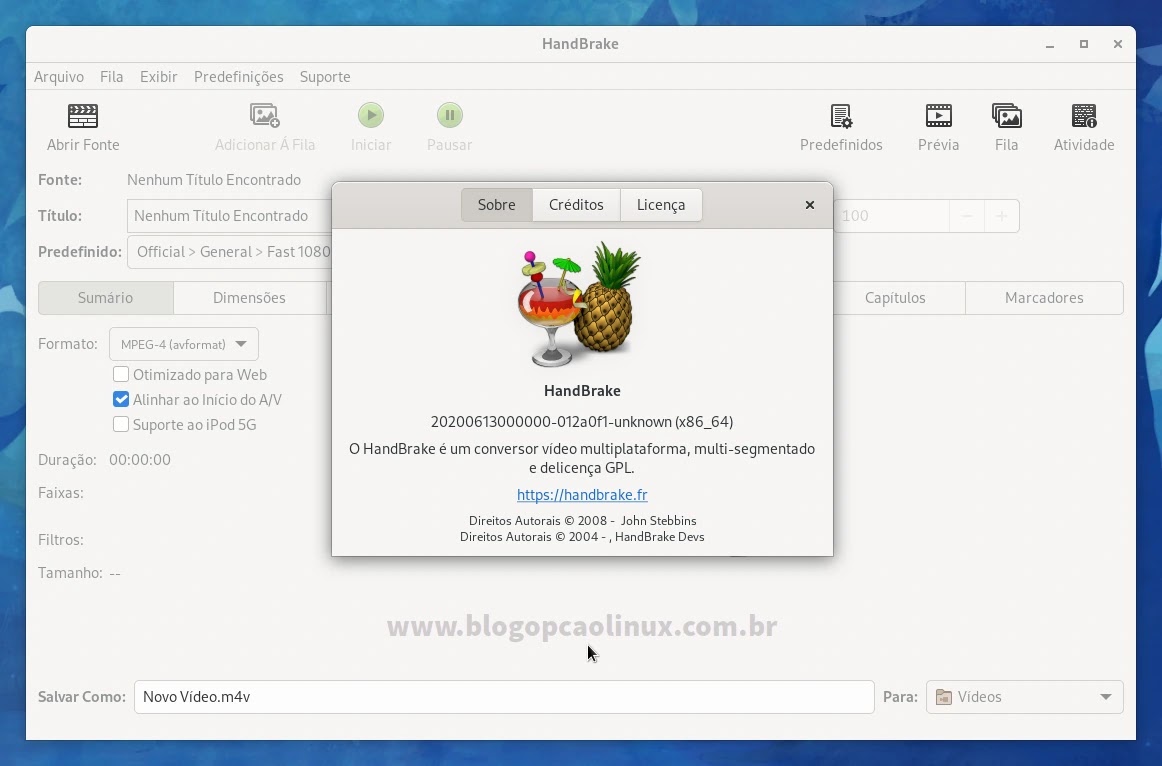Select the Sumário tab
Viewport: 1162px width, 766px height.
pyautogui.click(x=105, y=298)
